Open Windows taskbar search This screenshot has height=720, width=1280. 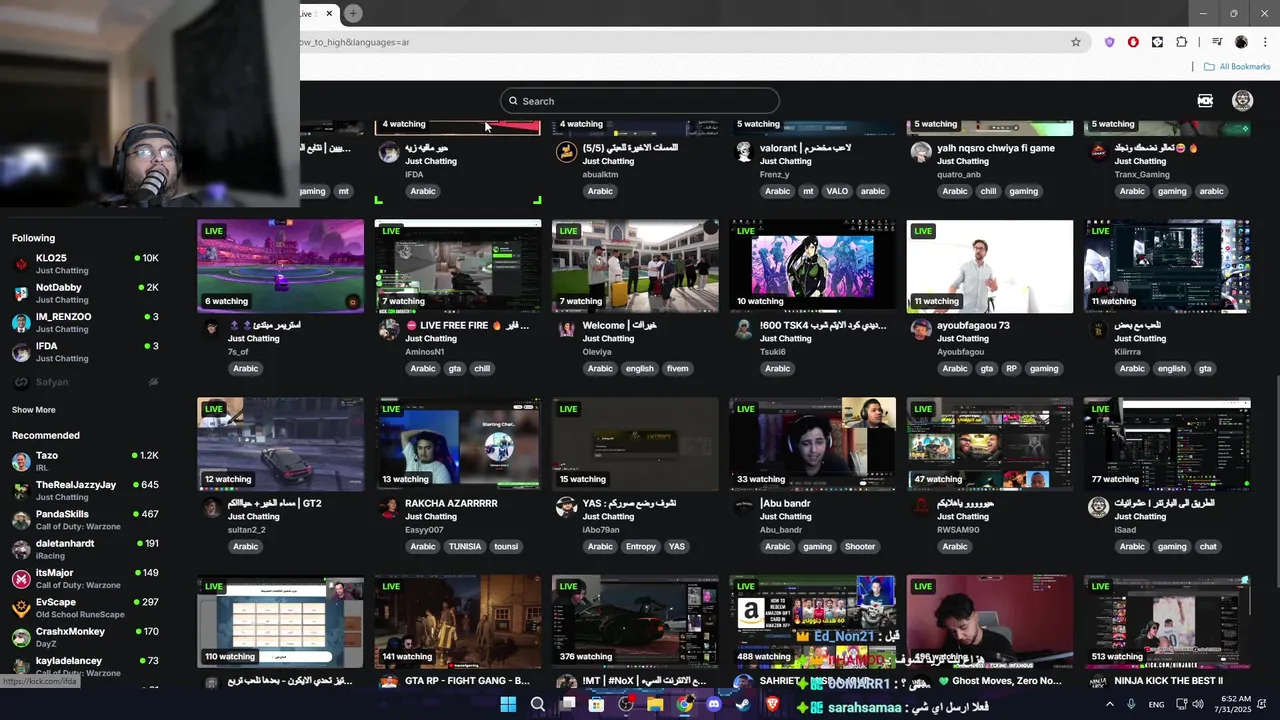(537, 704)
